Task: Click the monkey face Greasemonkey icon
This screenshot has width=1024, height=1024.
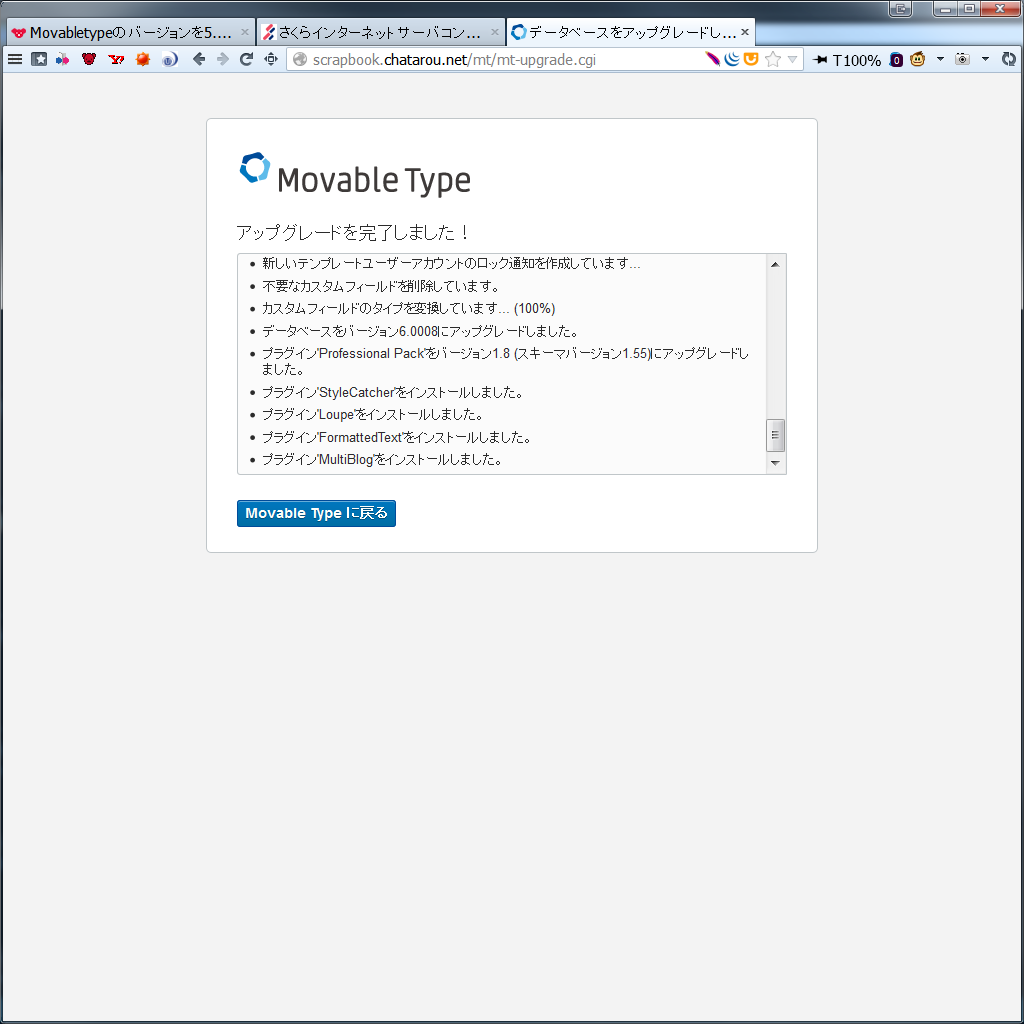Action: click(x=918, y=59)
